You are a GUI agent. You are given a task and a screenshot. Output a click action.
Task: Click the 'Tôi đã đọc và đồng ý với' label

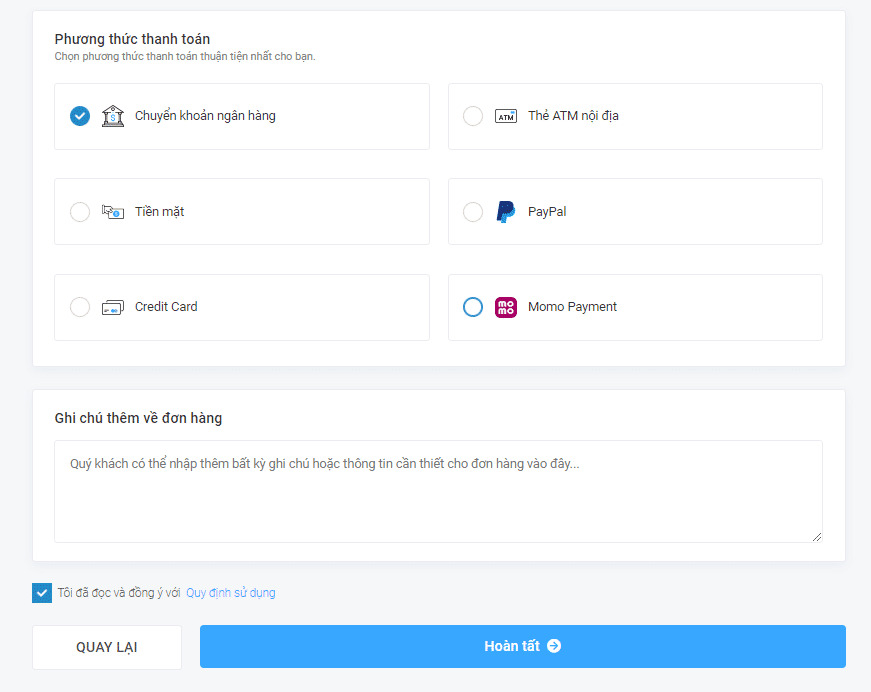[119, 593]
